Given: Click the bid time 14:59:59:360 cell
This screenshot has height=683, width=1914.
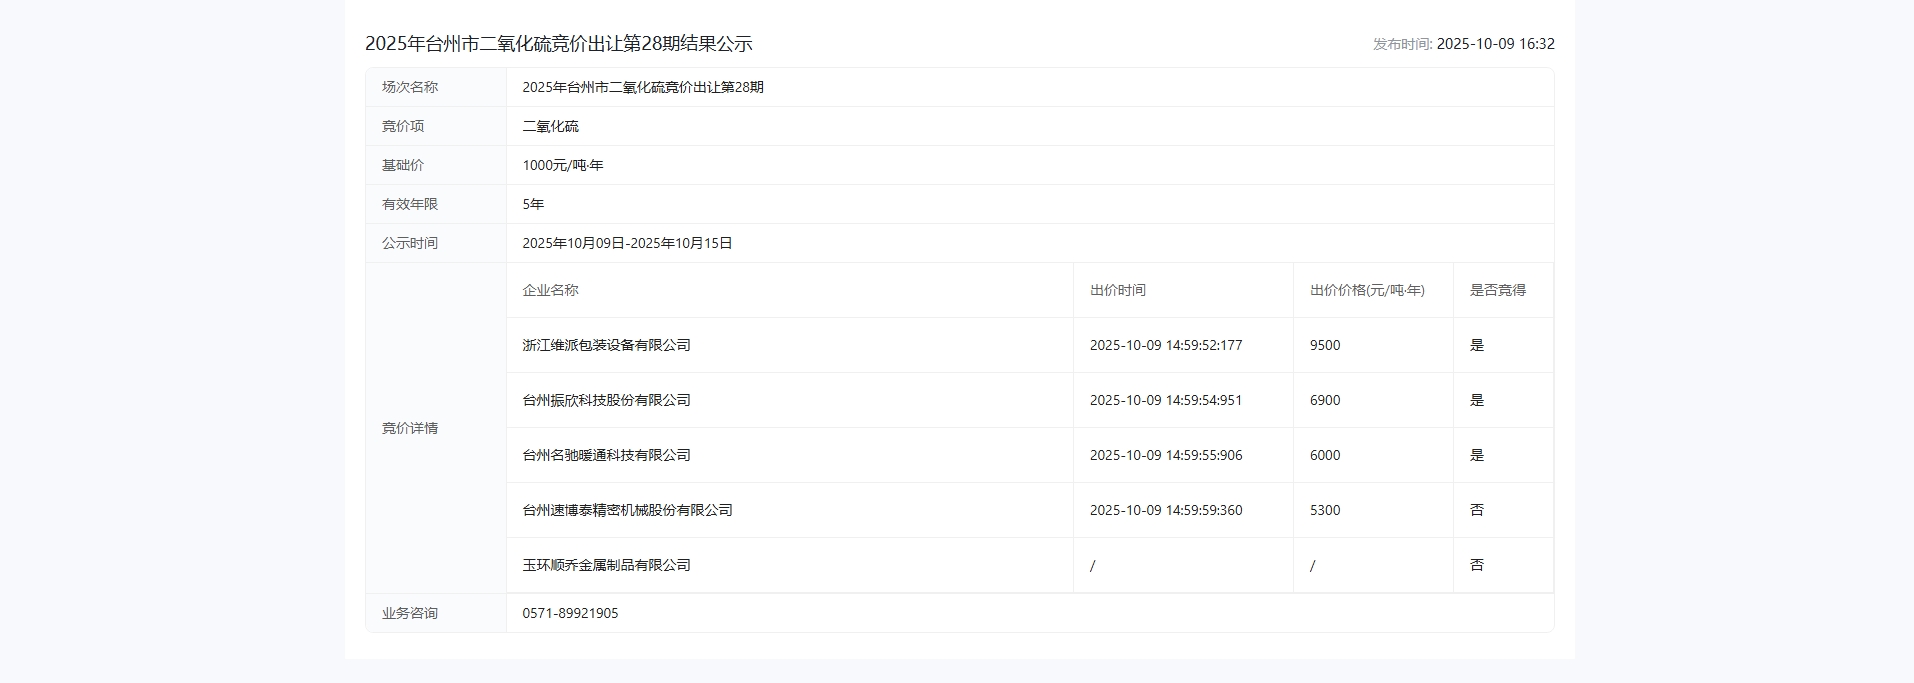Looking at the screenshot, I should coord(1165,510).
